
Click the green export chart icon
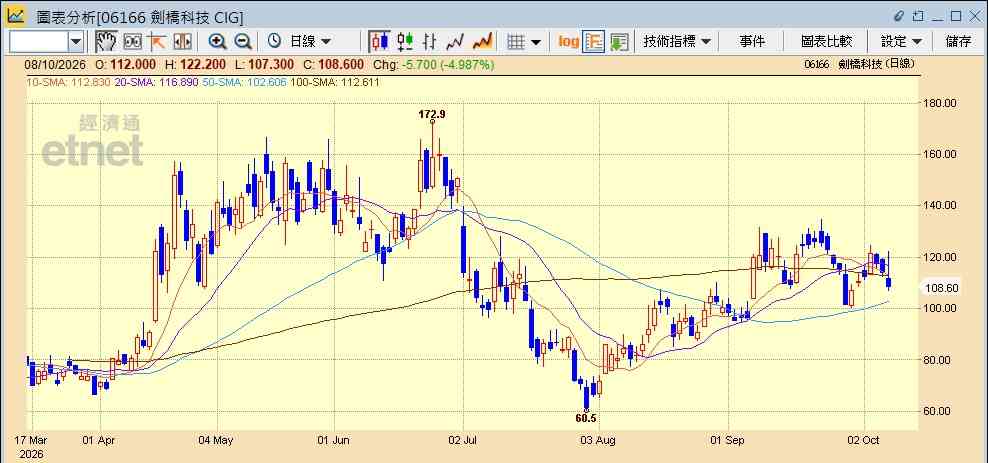point(619,42)
